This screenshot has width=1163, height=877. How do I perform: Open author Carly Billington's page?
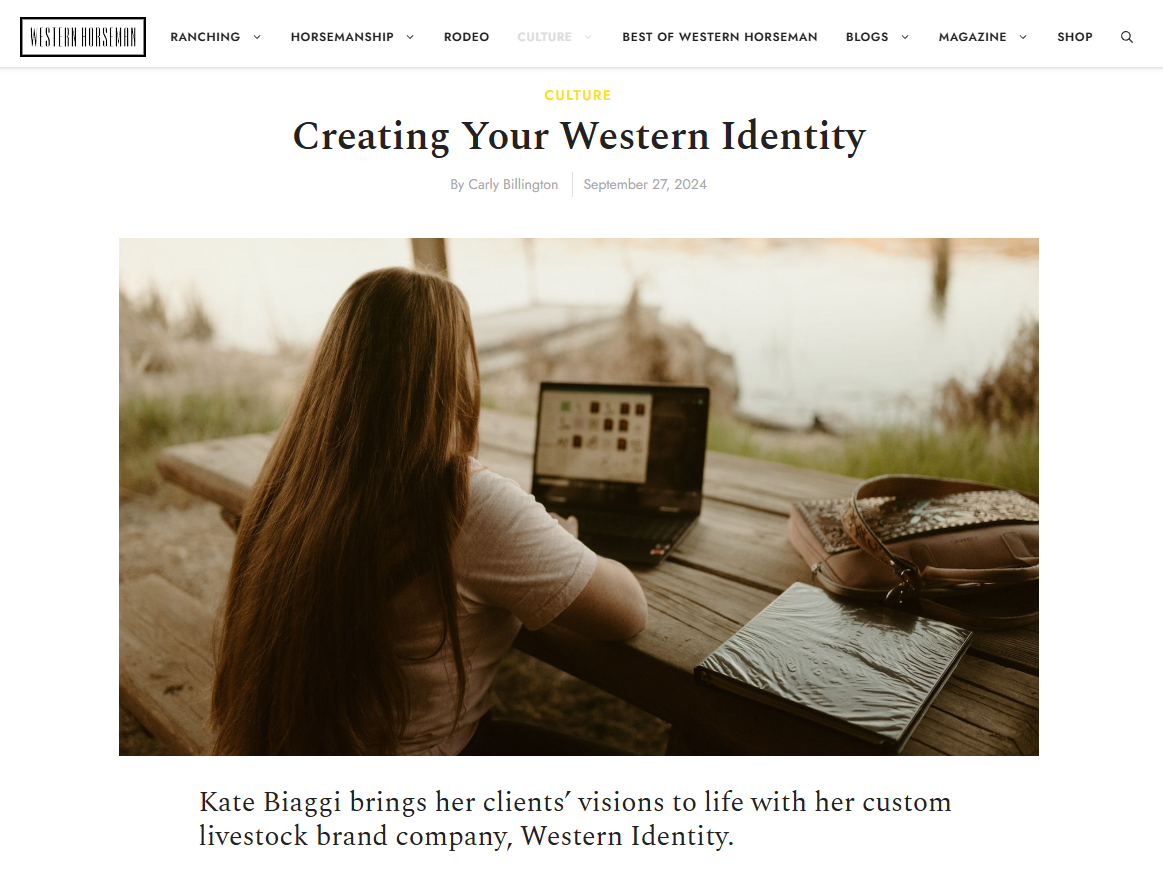click(513, 184)
